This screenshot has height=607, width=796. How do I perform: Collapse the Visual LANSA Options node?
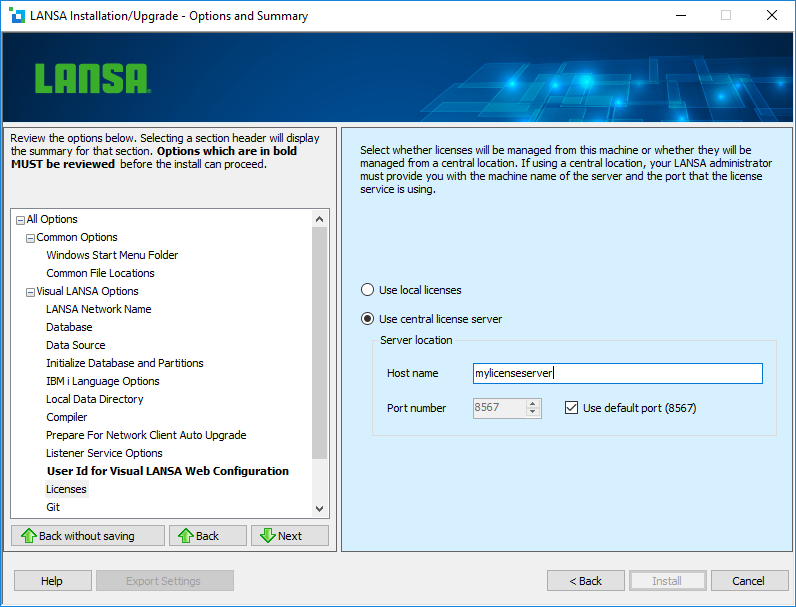(x=30, y=292)
